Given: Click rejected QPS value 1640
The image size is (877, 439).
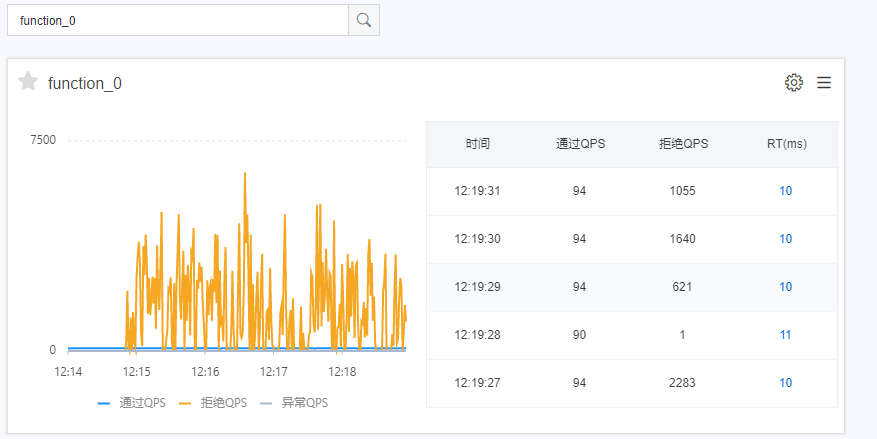Looking at the screenshot, I should click(682, 239).
